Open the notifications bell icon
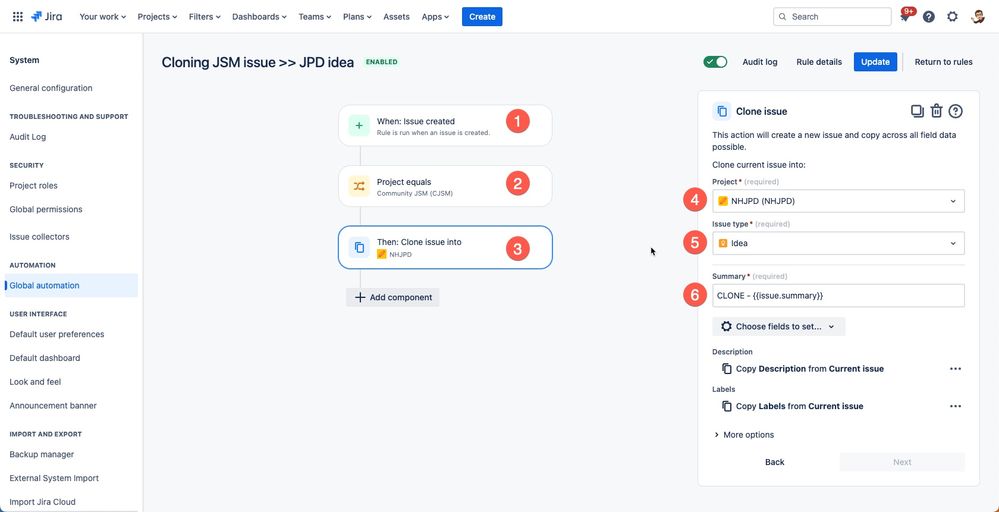The height and width of the screenshot is (512, 999). pos(905,17)
